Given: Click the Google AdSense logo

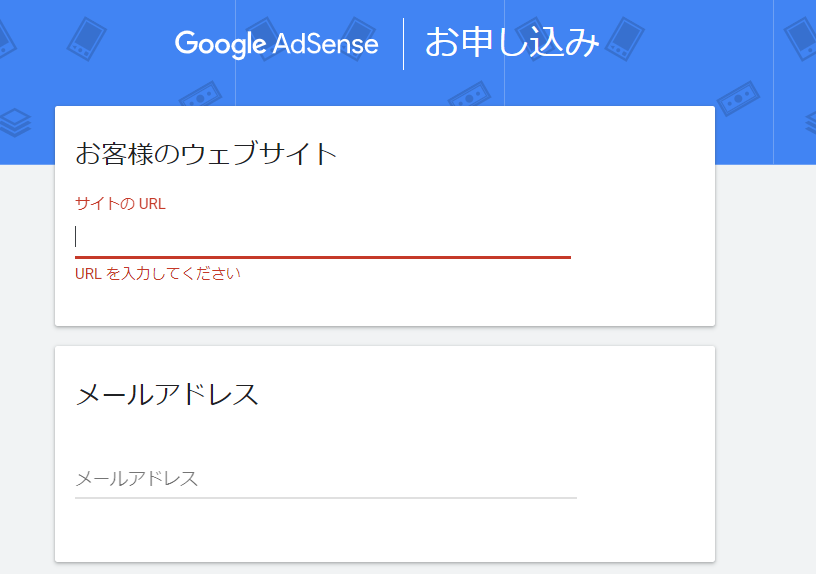Looking at the screenshot, I should [276, 44].
